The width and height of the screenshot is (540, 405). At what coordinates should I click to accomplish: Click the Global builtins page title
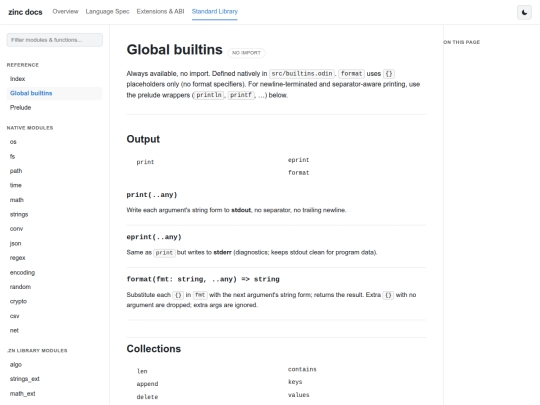pyautogui.click(x=175, y=50)
